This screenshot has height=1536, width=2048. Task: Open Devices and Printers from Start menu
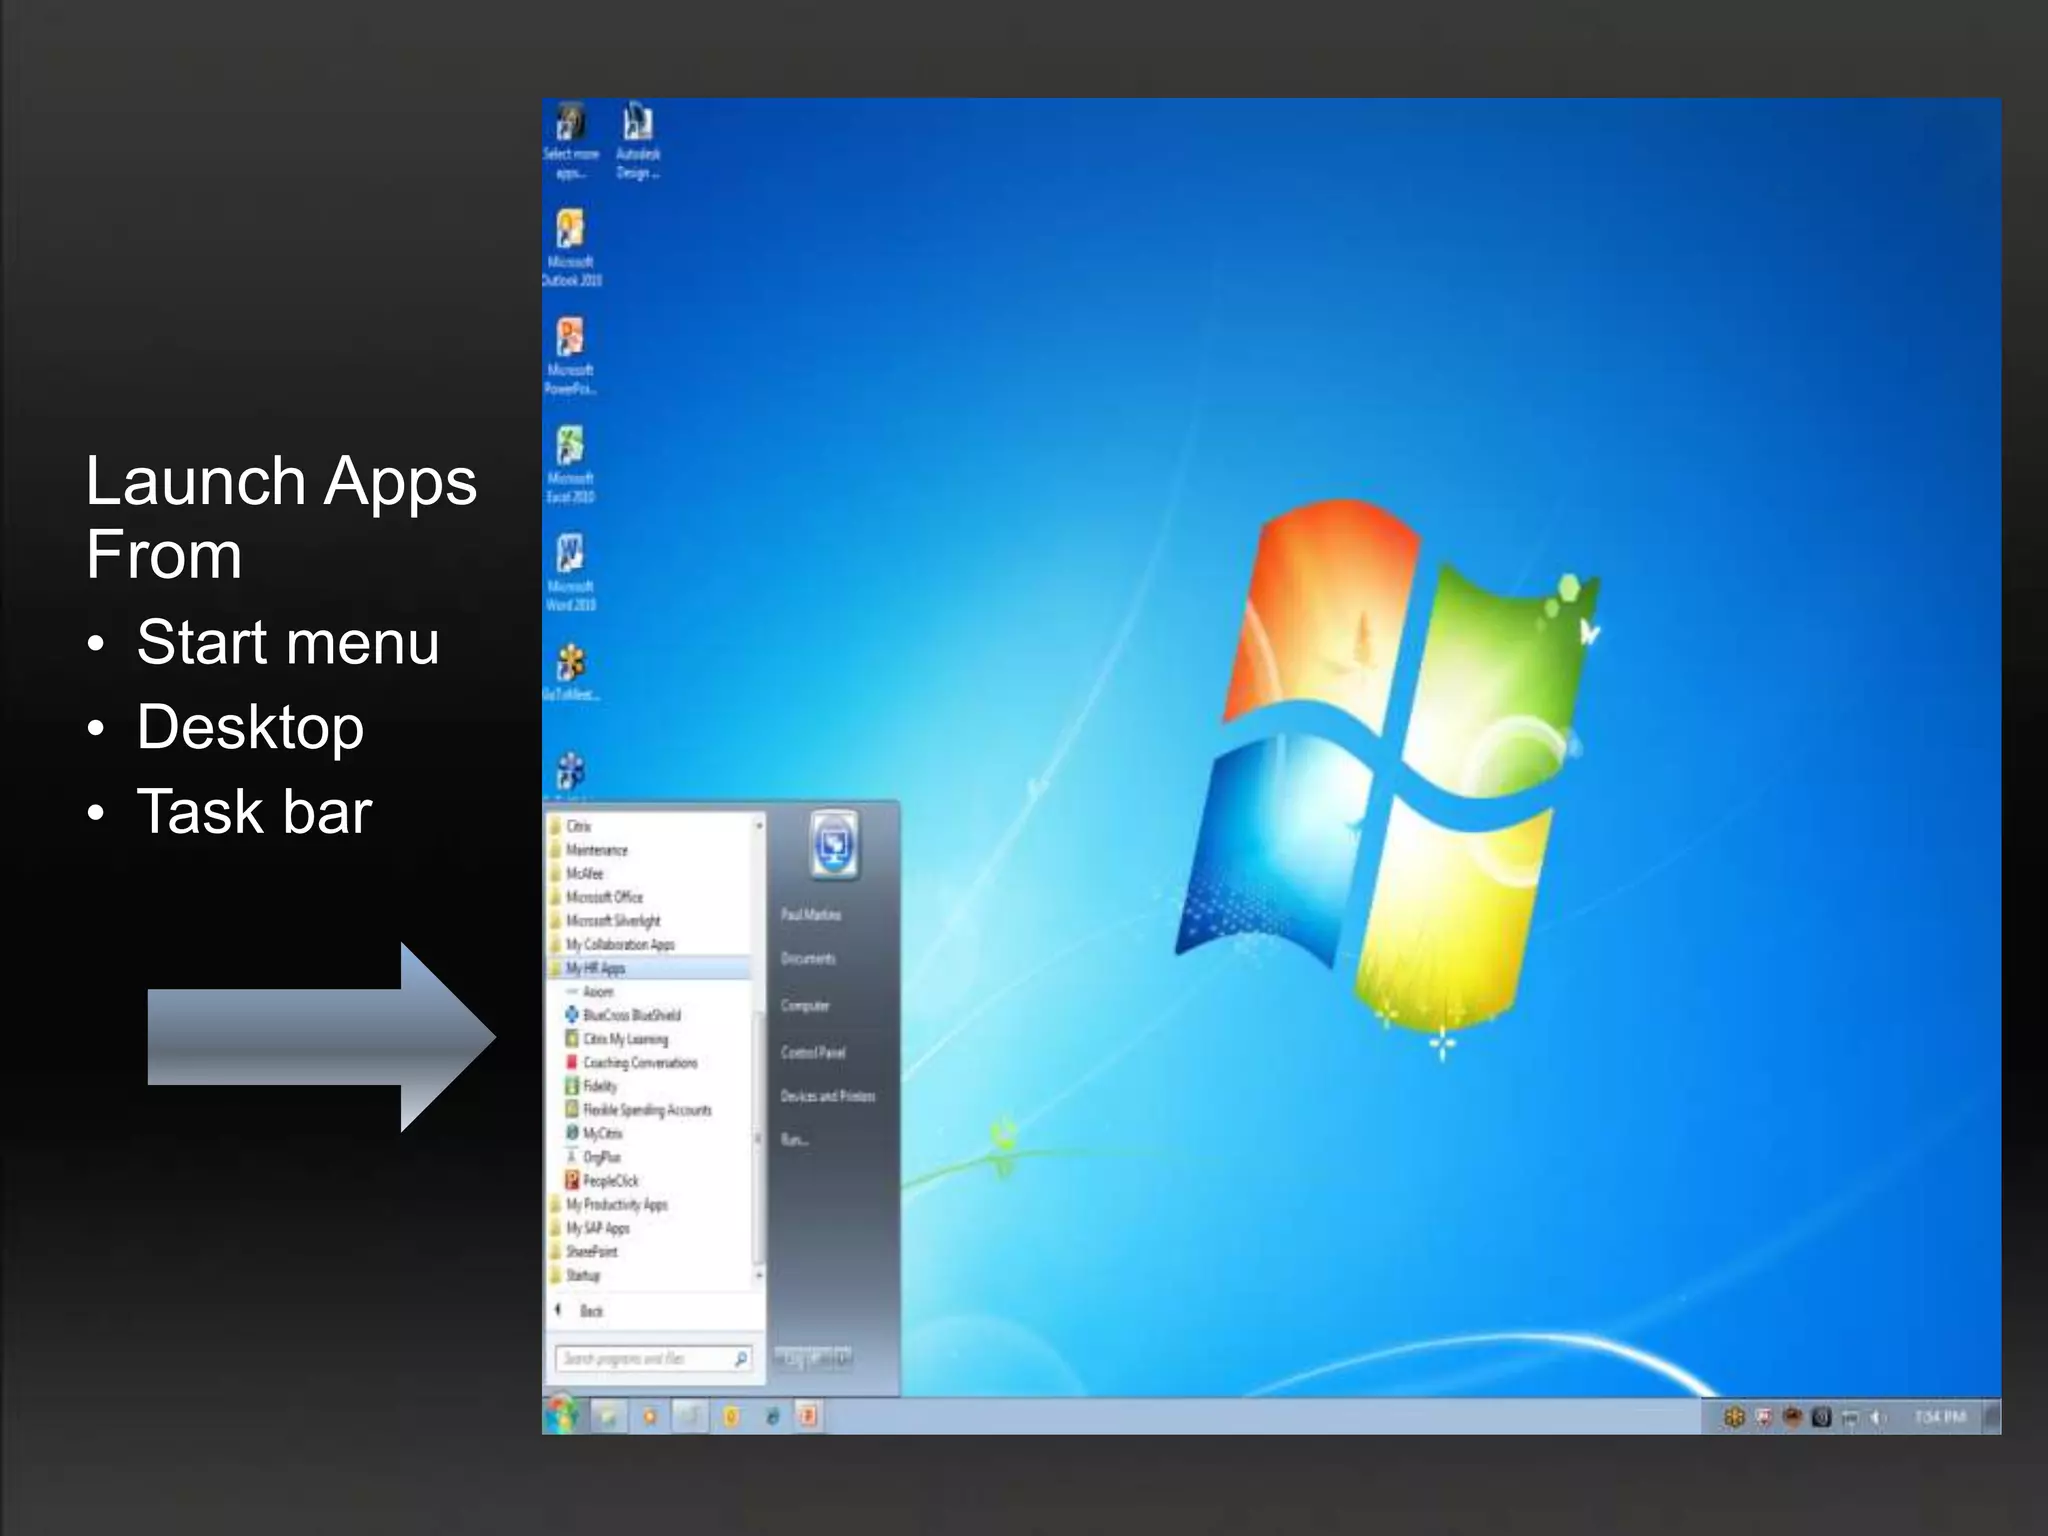828,1096
